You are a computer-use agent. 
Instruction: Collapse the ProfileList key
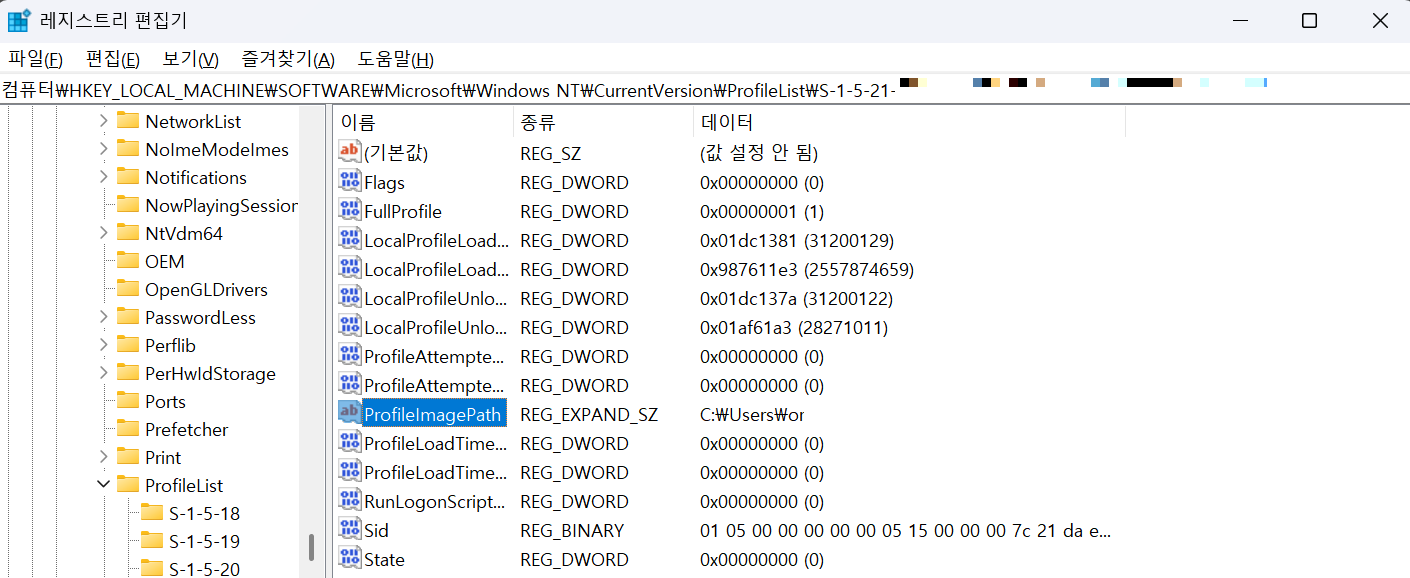(103, 485)
